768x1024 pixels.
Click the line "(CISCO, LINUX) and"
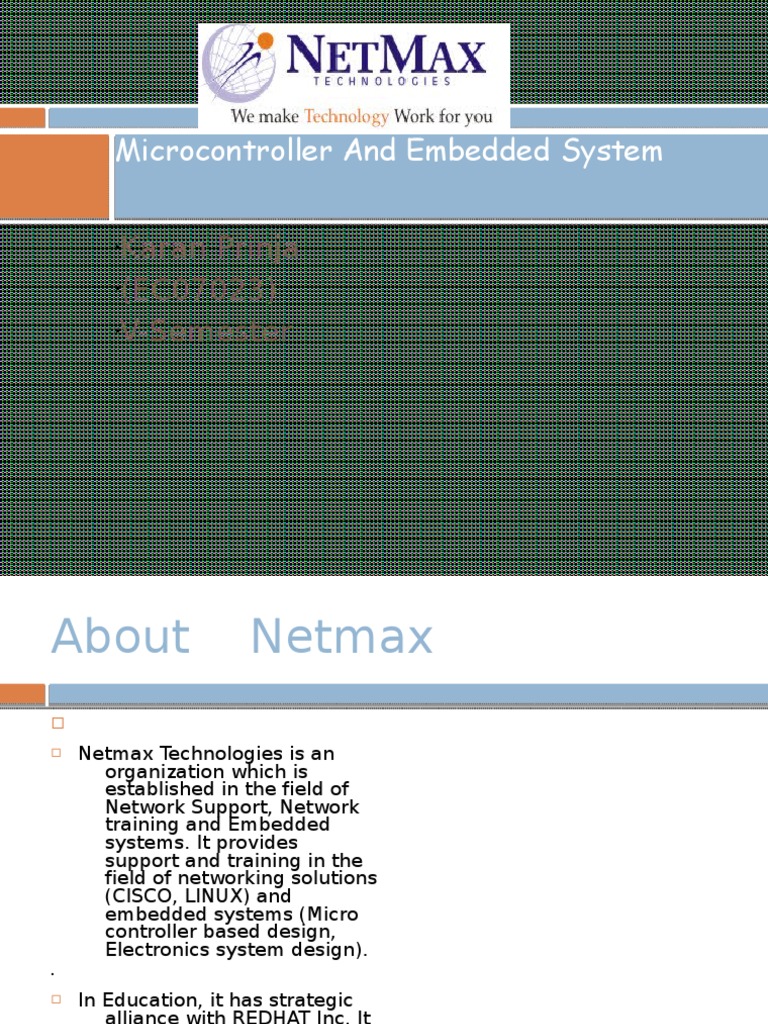coord(198,896)
